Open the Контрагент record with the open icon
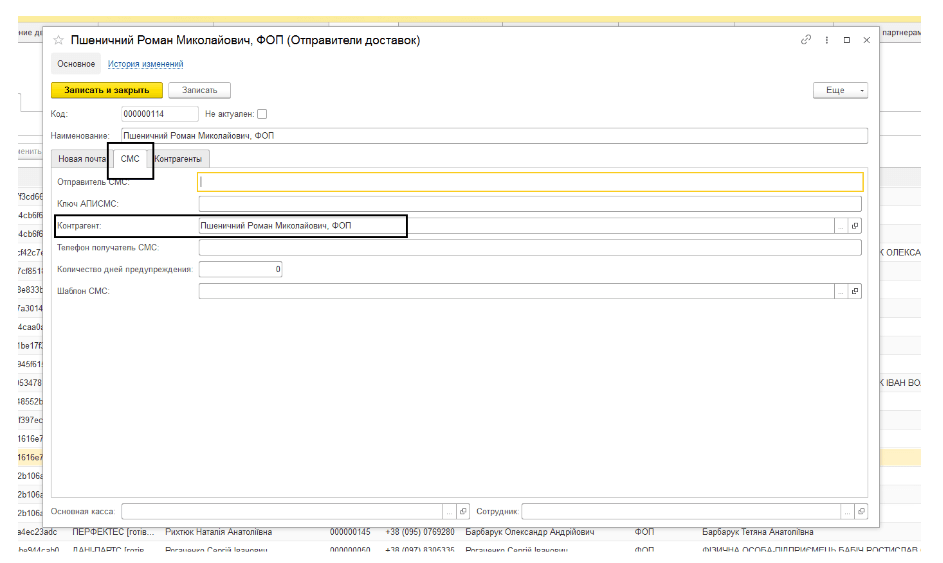The width and height of the screenshot is (943, 563). 855,226
